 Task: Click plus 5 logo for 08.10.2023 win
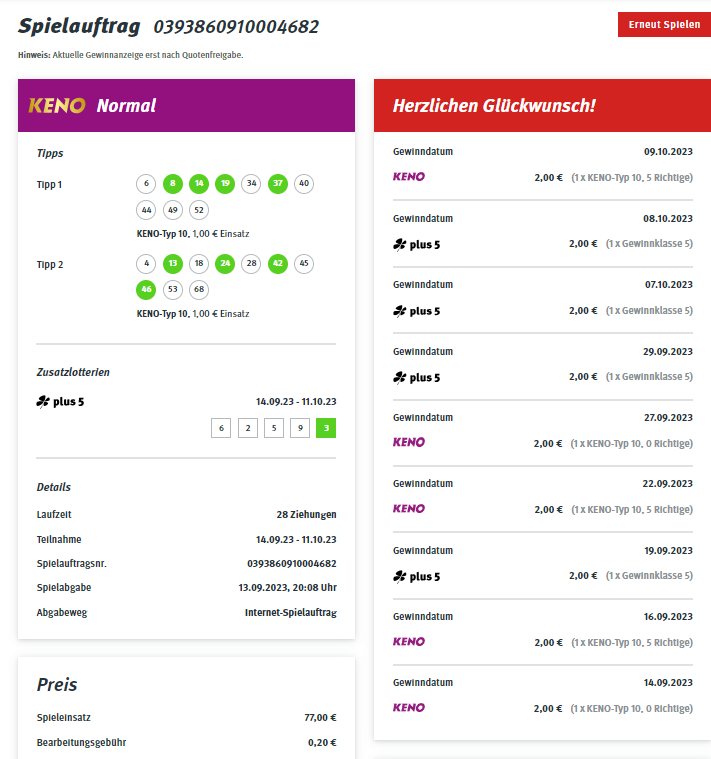(x=417, y=244)
